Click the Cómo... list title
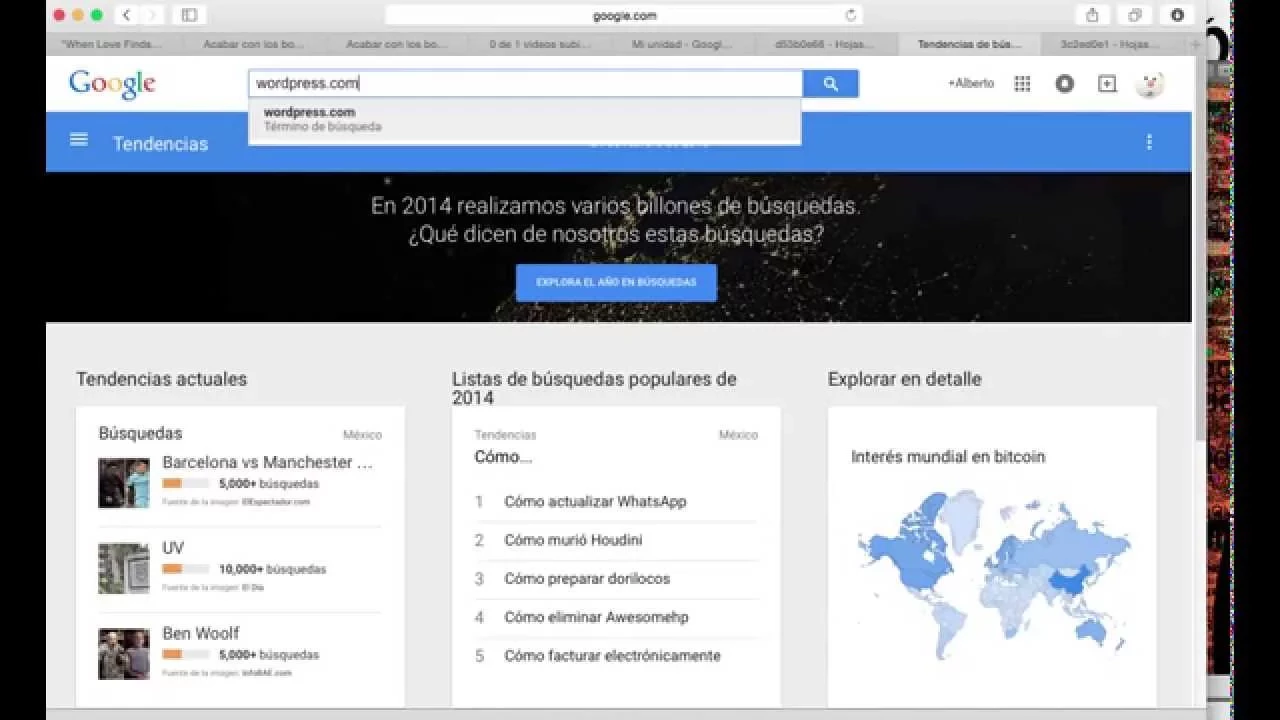This screenshot has height=720, width=1280. click(503, 457)
